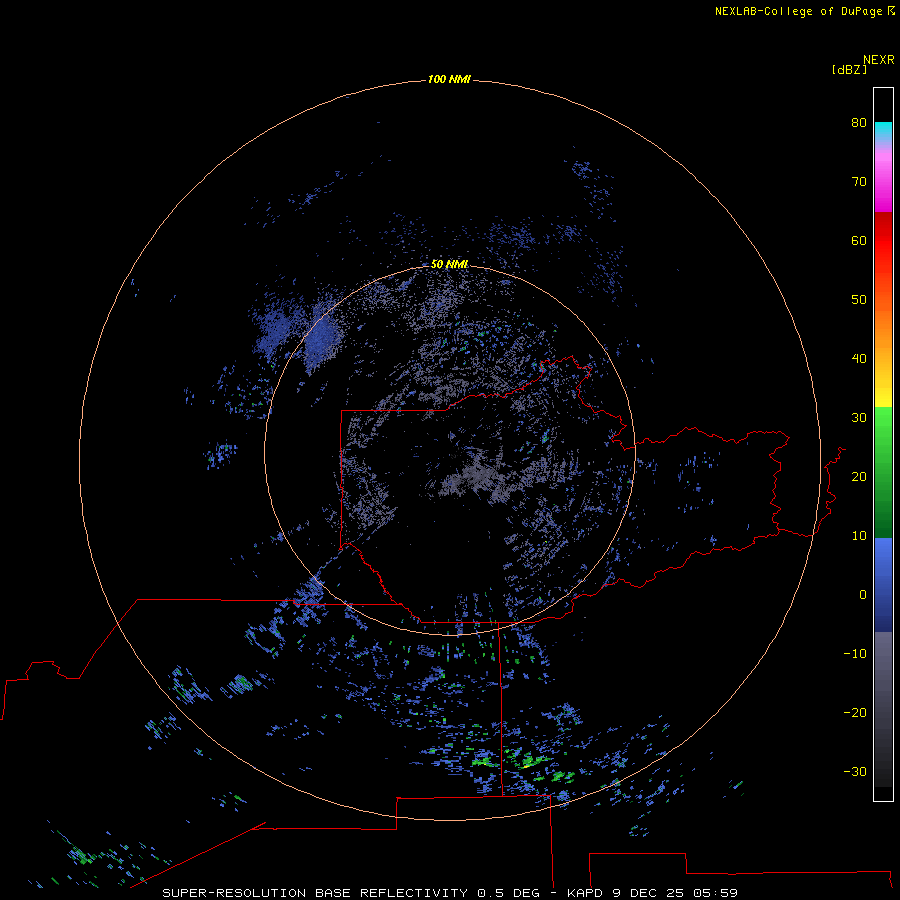Click the 05:59 timestamp in the caption
Viewport: 900px width, 900px height.
[x=715, y=893]
